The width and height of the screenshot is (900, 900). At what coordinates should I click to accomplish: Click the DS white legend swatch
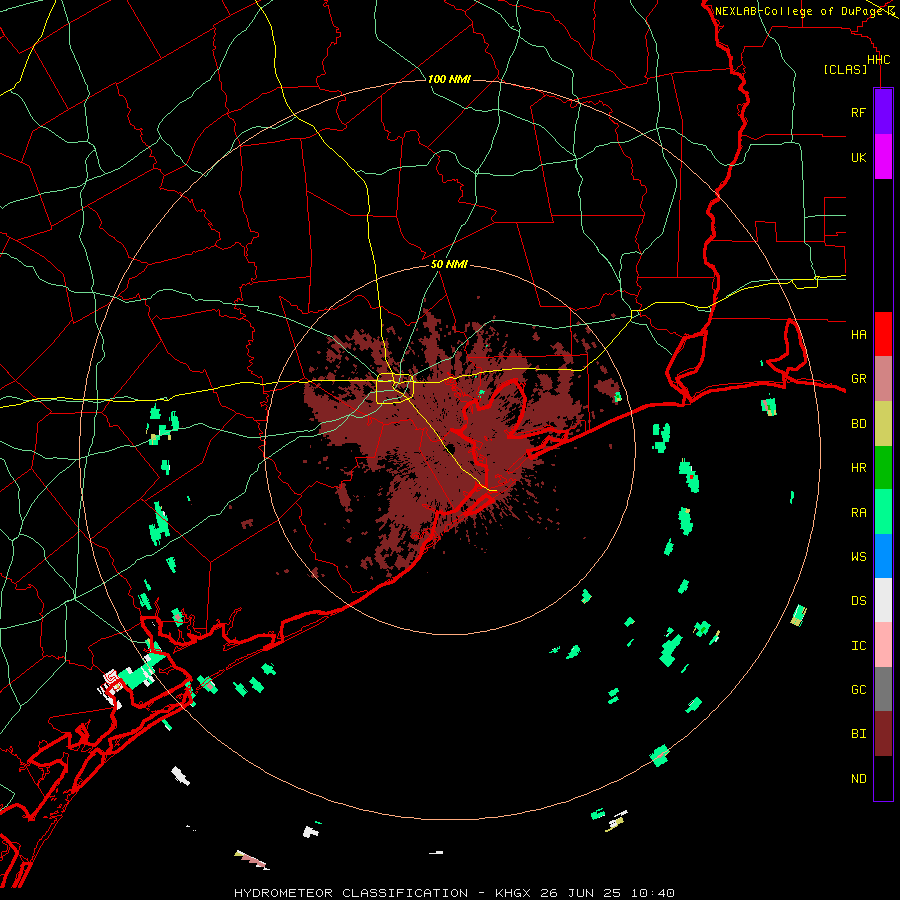click(883, 600)
